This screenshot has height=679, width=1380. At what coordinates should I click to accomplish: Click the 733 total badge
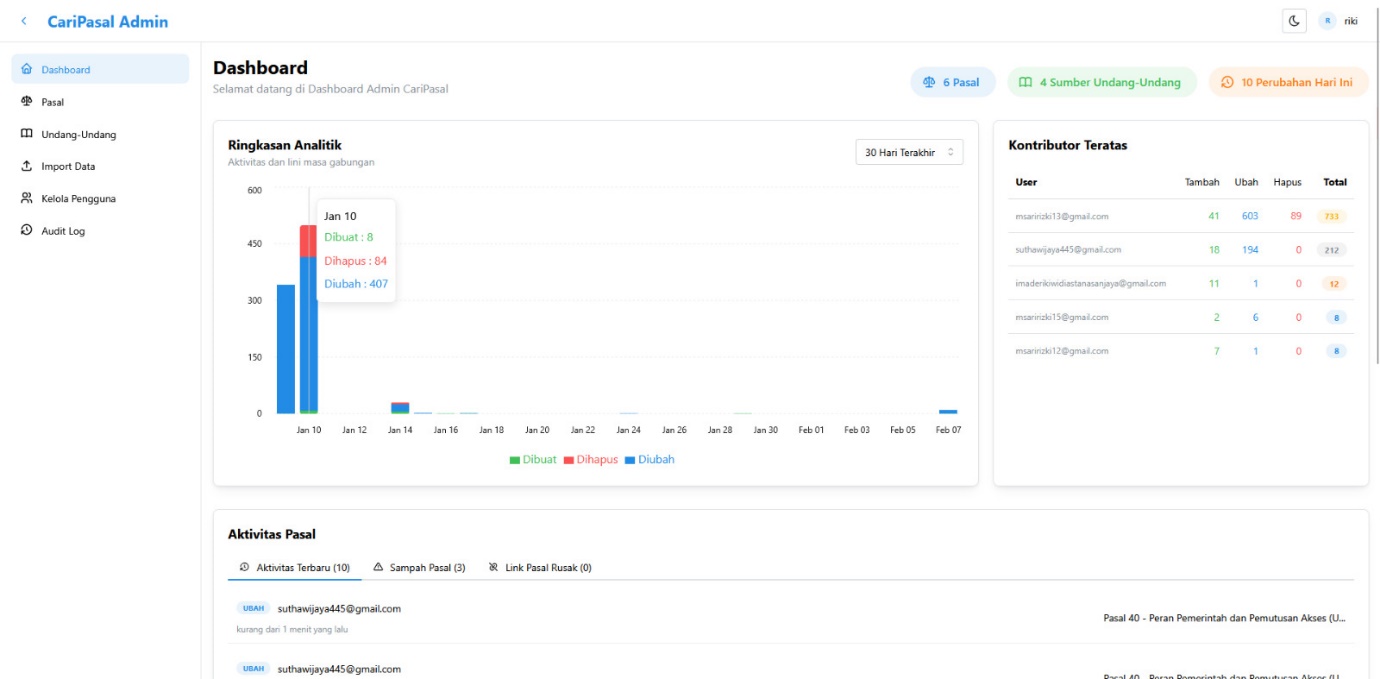tap(1331, 216)
